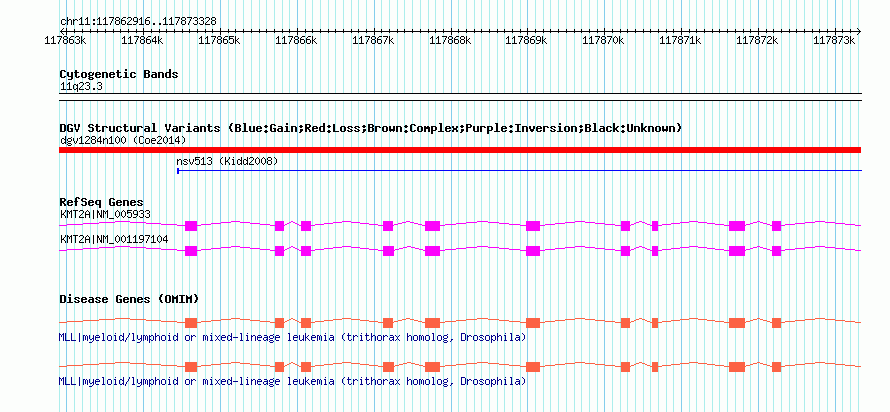890x412 pixels.
Task: Click the 11q23.3 band label
Action: (81, 87)
